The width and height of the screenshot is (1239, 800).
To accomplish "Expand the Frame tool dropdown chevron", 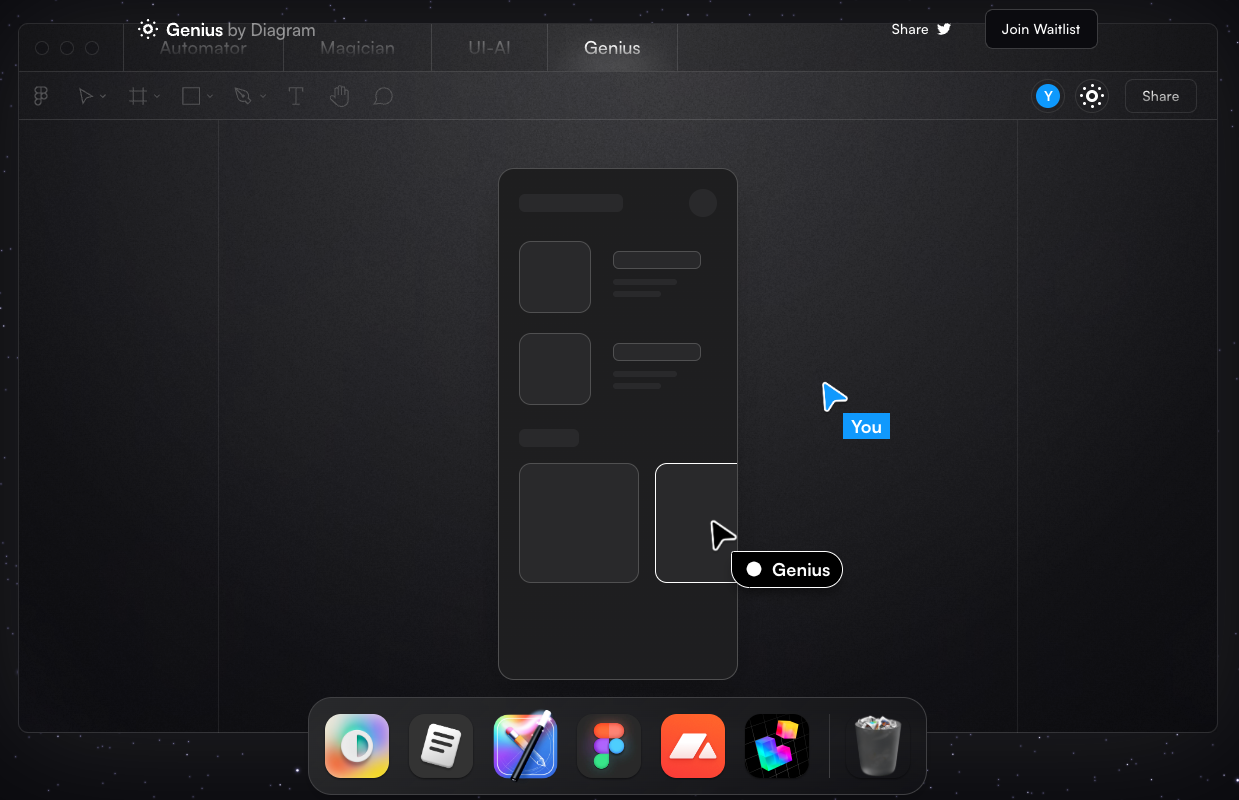I will pyautogui.click(x=157, y=97).
